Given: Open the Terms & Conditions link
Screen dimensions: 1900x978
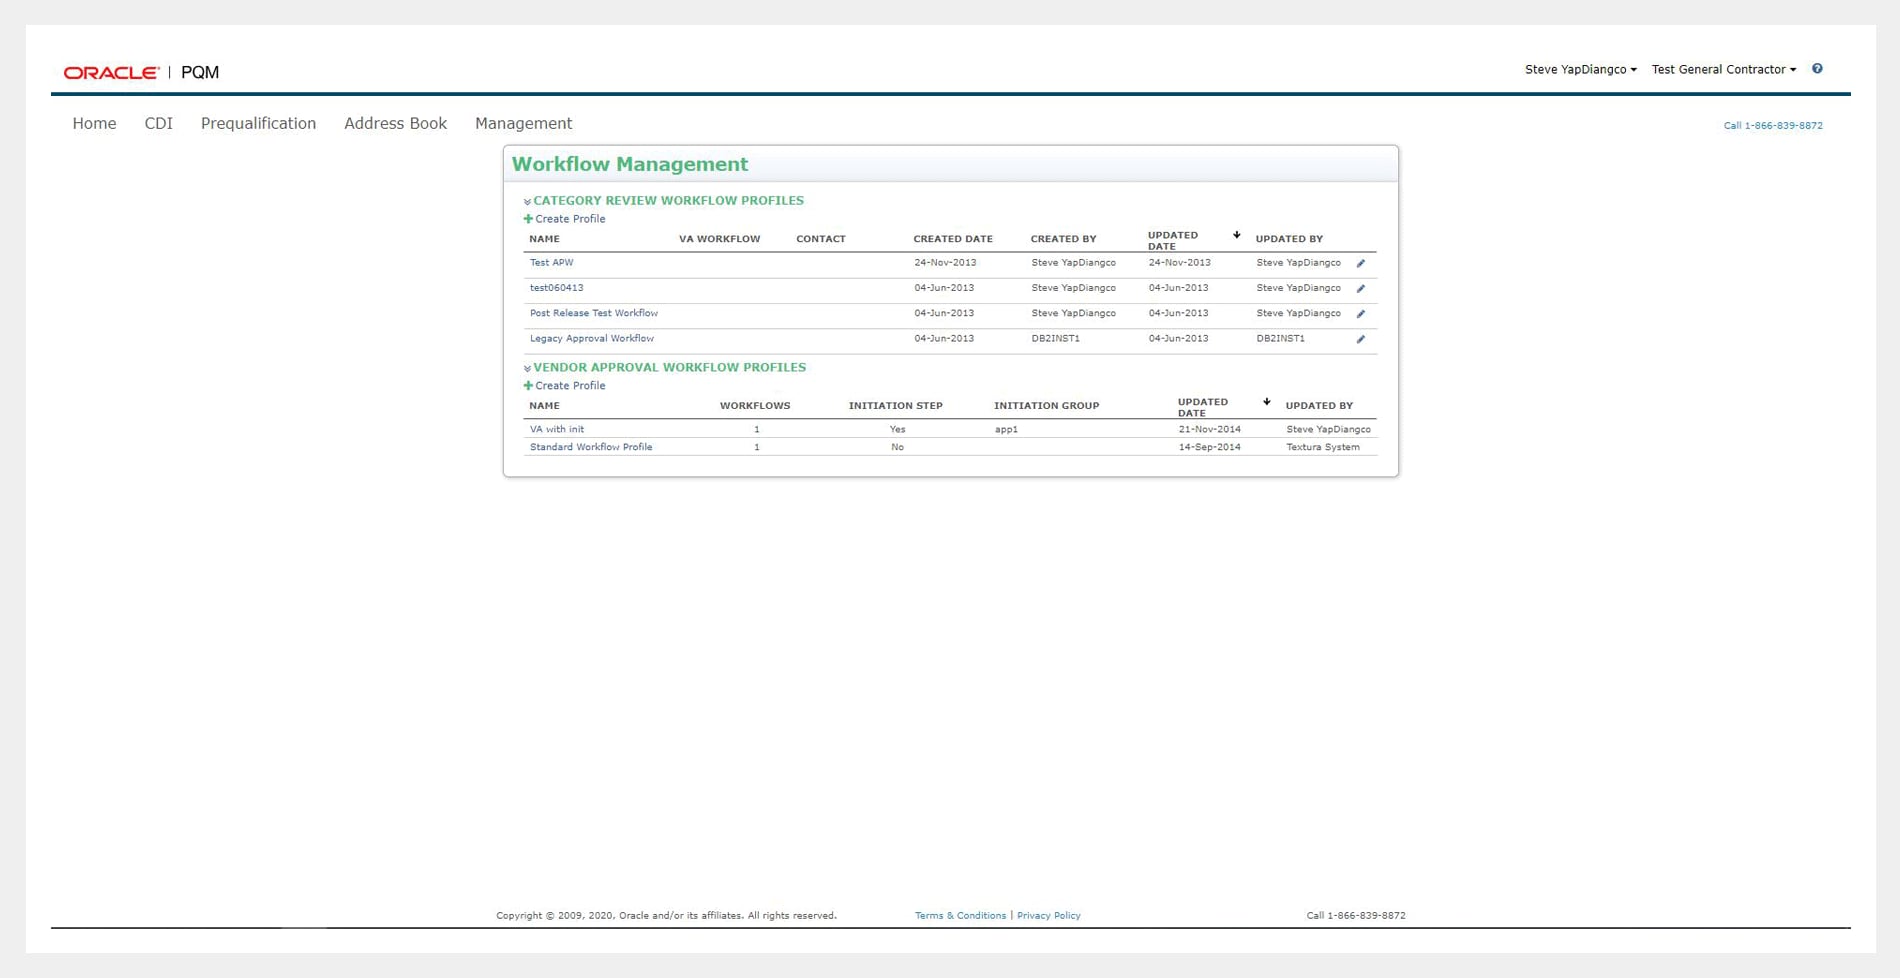Looking at the screenshot, I should 960,915.
